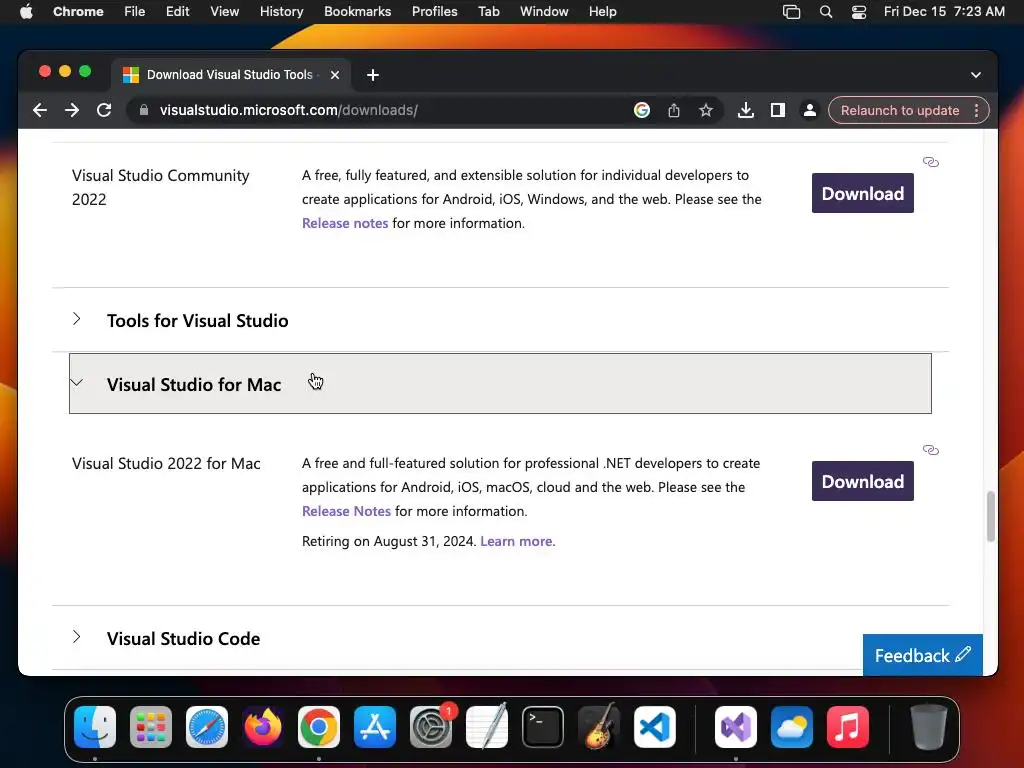
Task: Open a new browser tab
Action: [x=373, y=75]
